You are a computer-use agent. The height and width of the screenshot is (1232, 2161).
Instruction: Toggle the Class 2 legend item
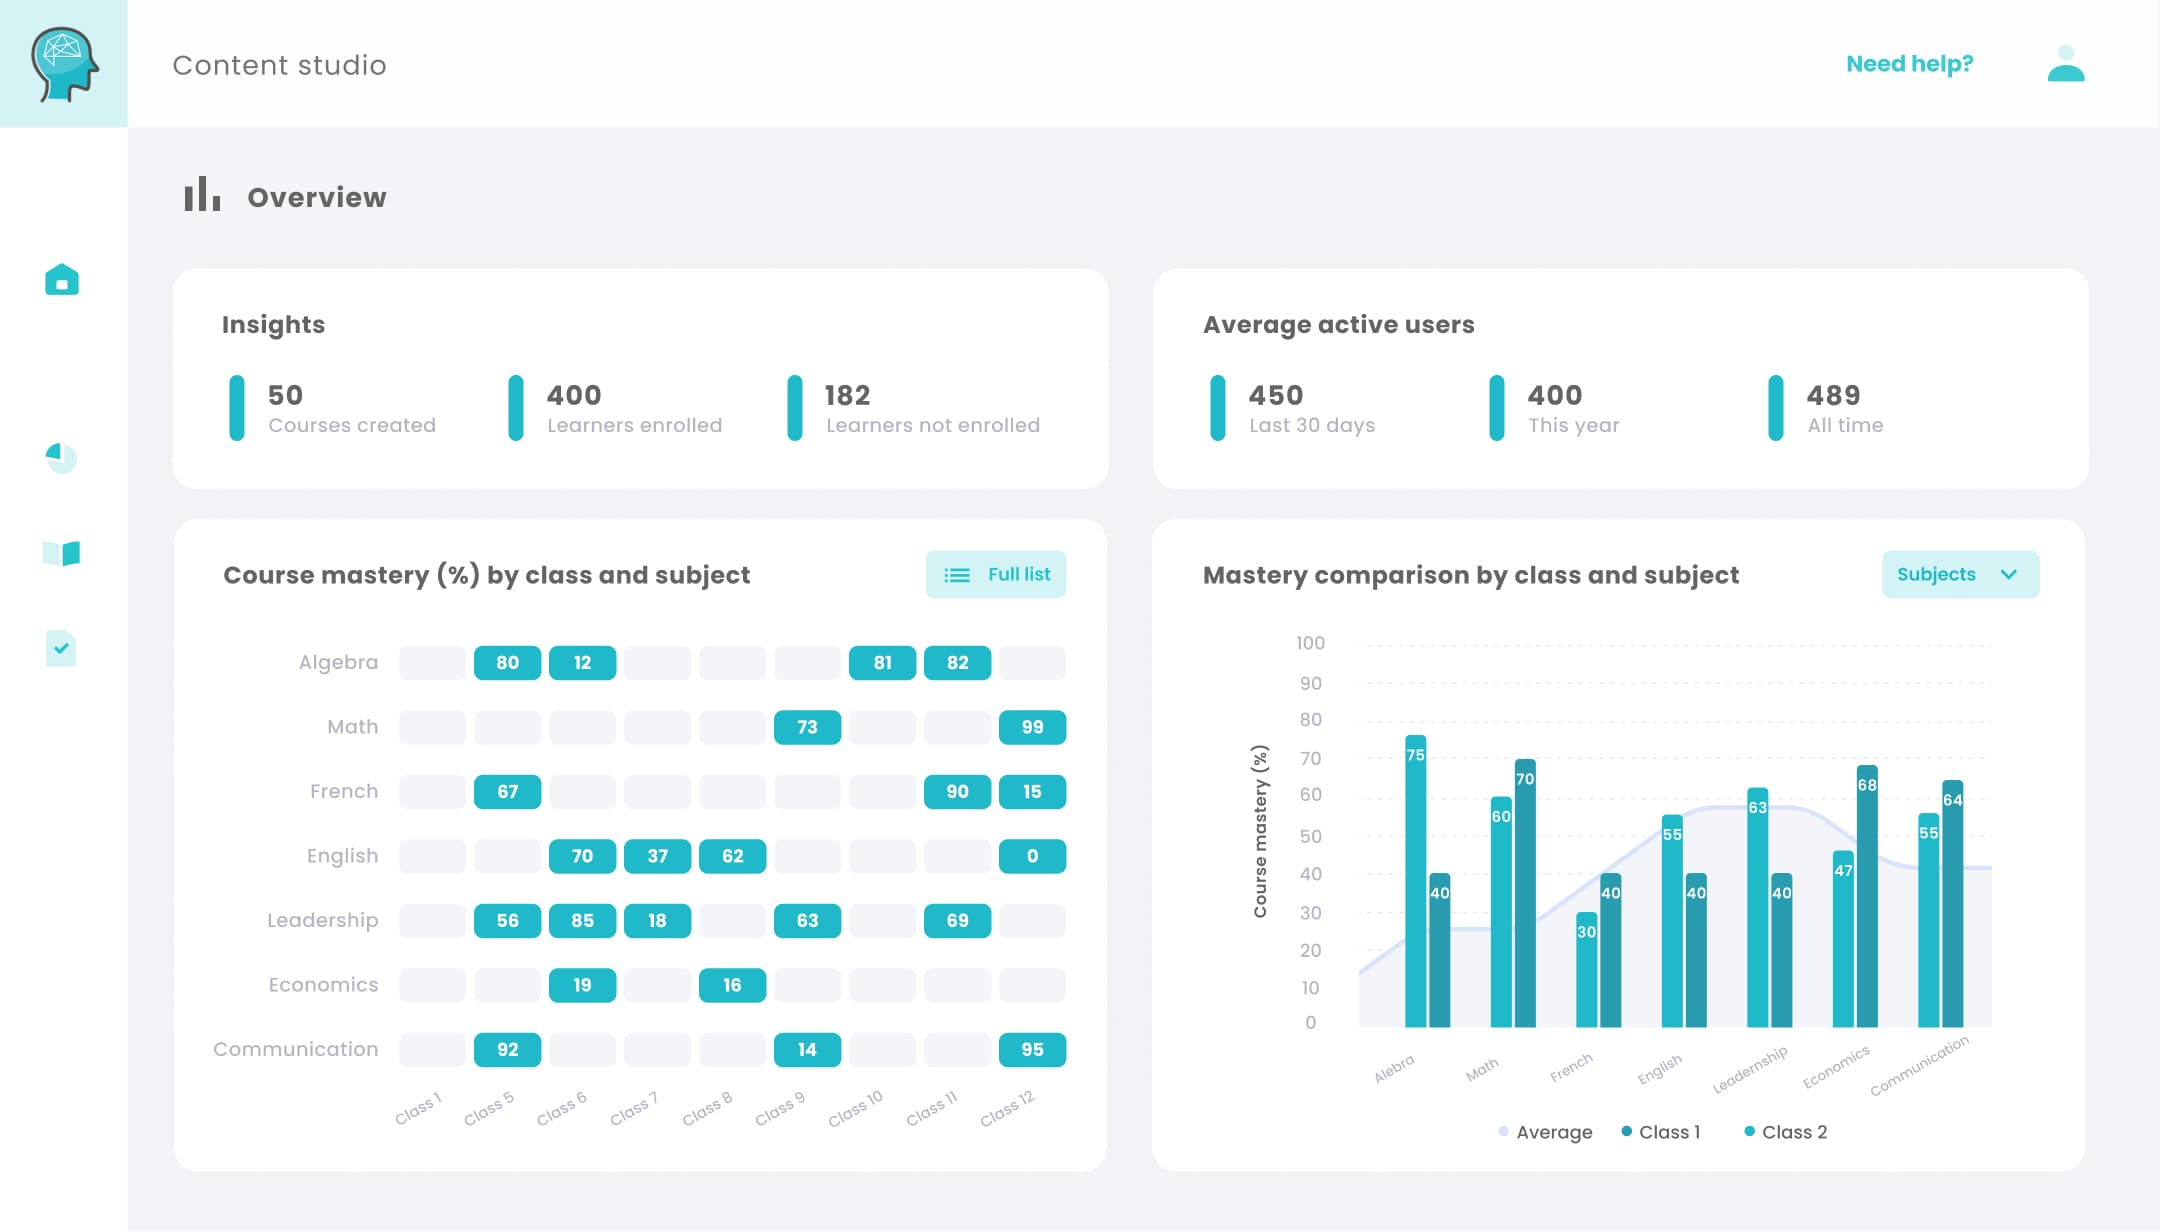coord(1786,1131)
